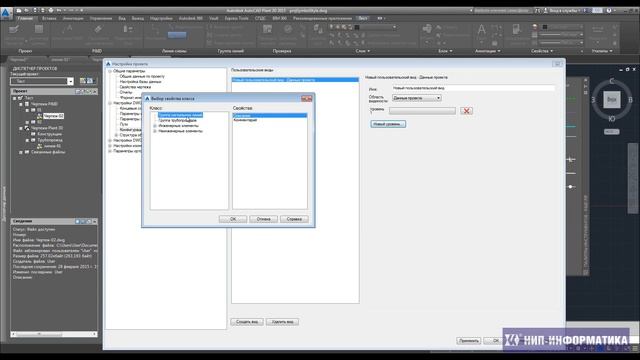
Task: Click the Удалить вид button
Action: 282,322
